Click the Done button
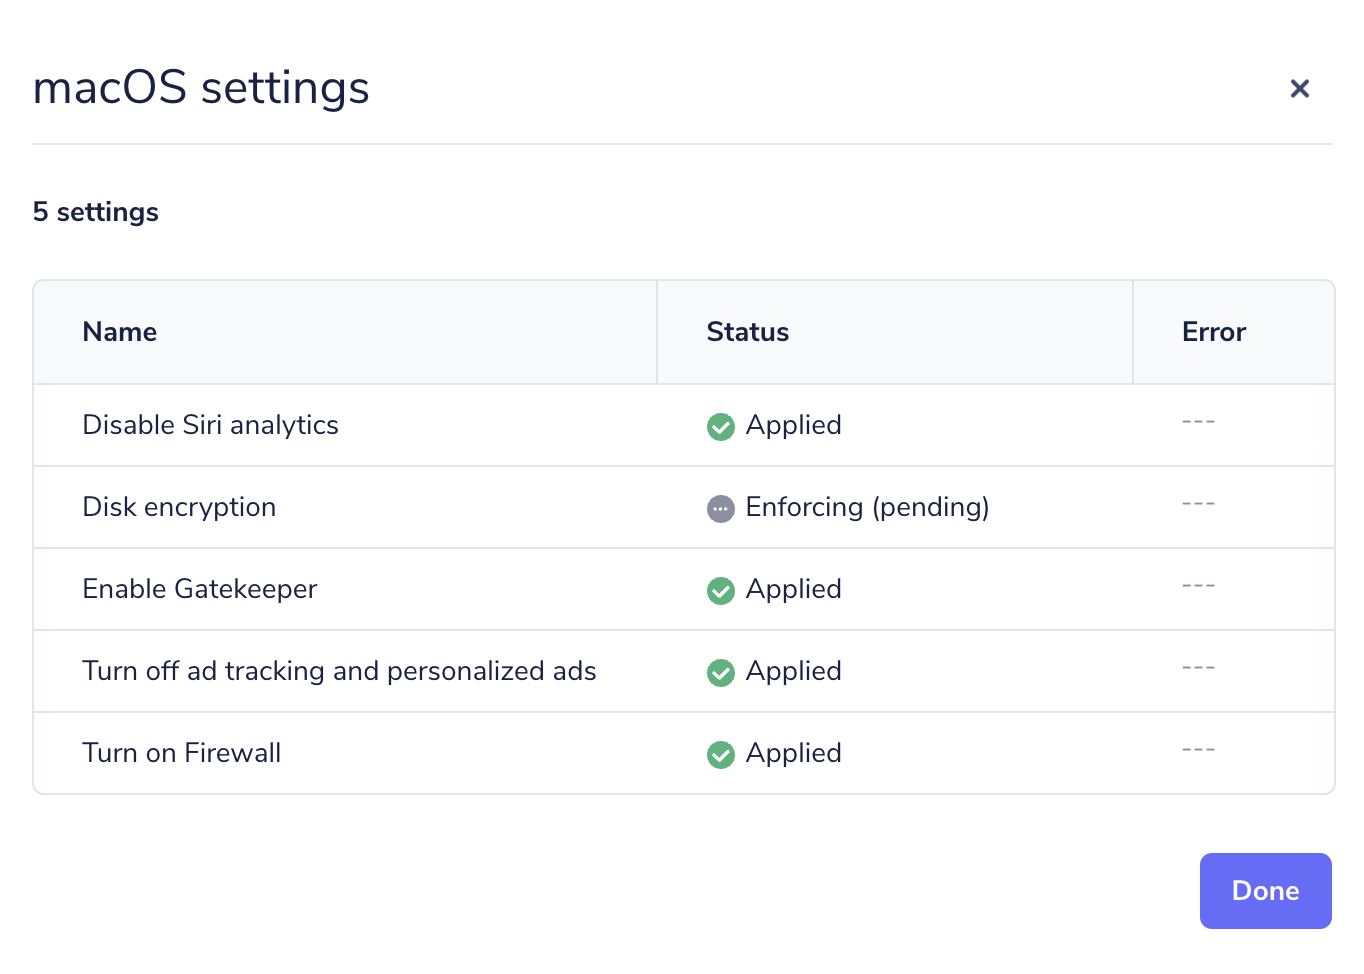The width and height of the screenshot is (1364, 974). (x=1265, y=890)
